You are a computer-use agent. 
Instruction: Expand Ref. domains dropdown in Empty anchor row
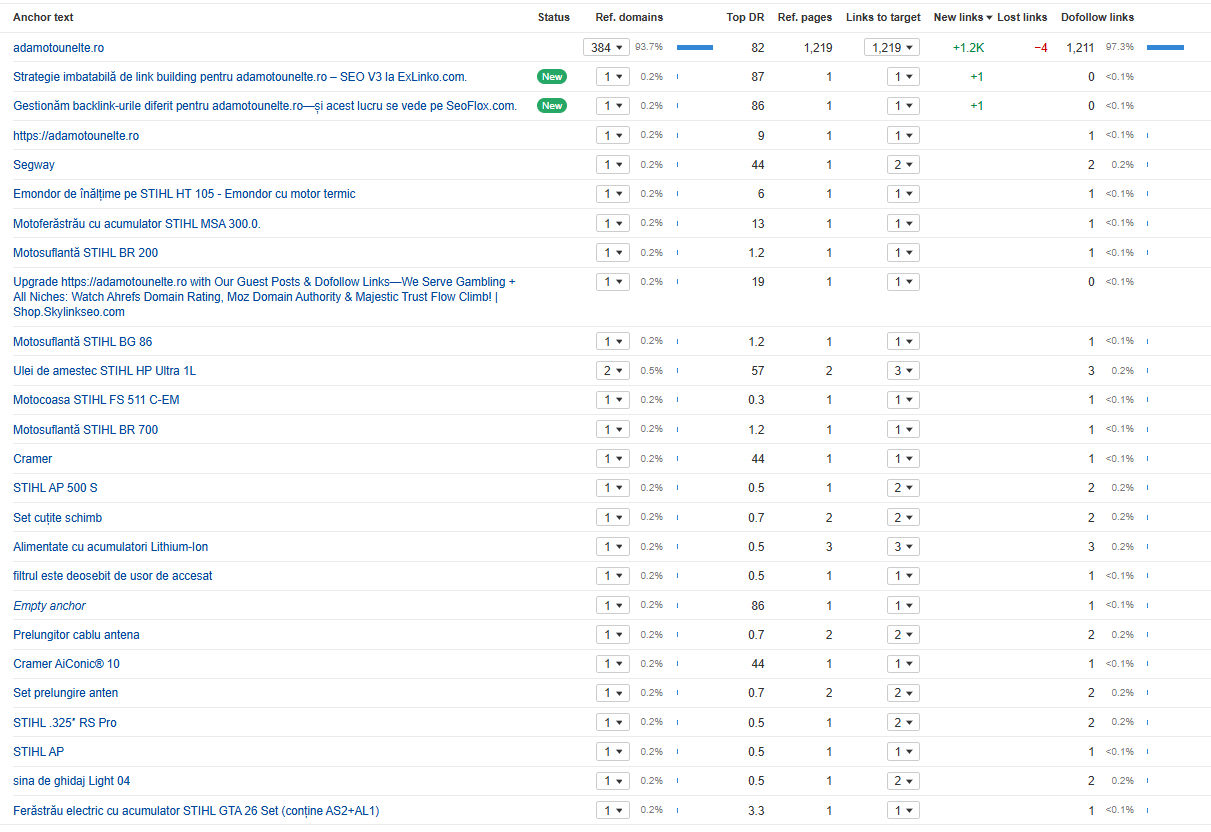612,606
